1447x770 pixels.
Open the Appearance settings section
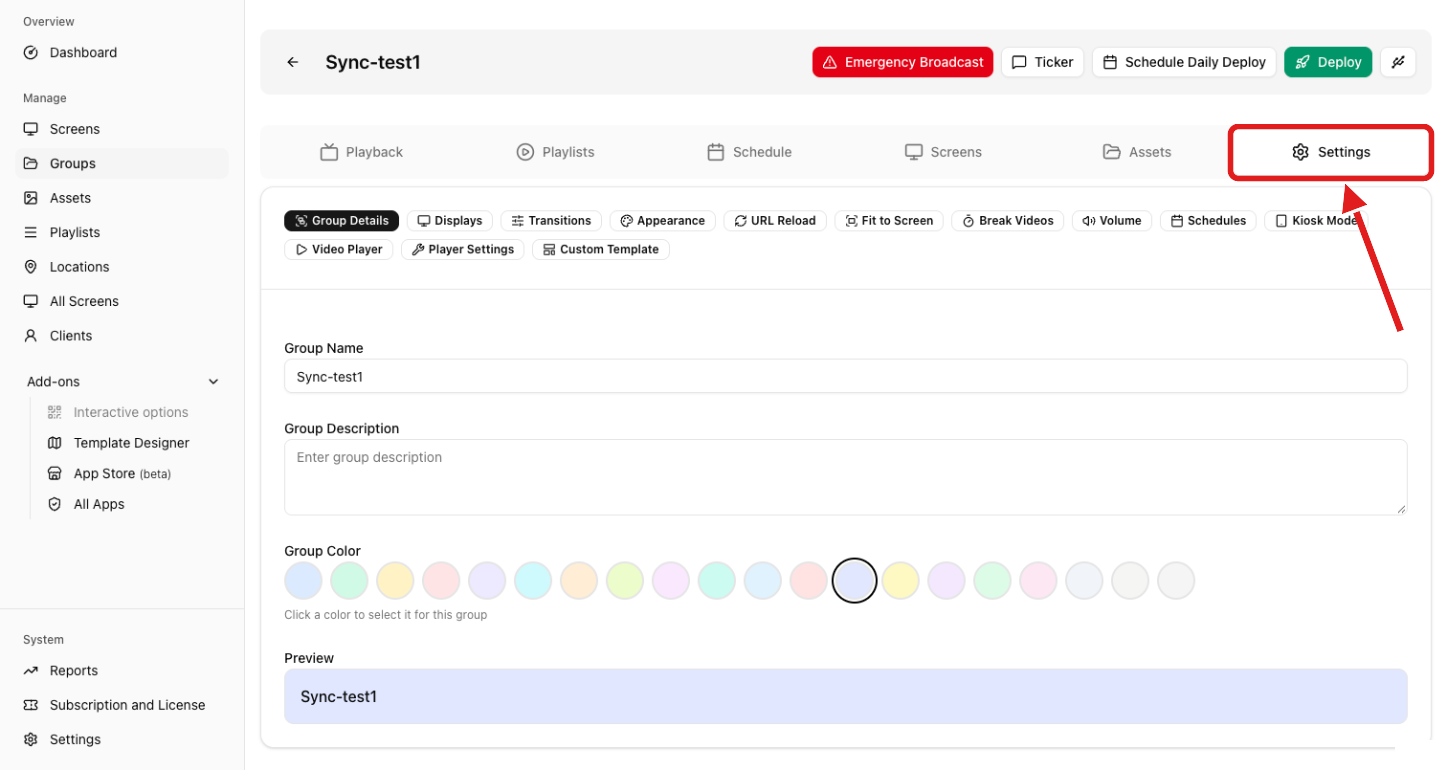point(663,221)
